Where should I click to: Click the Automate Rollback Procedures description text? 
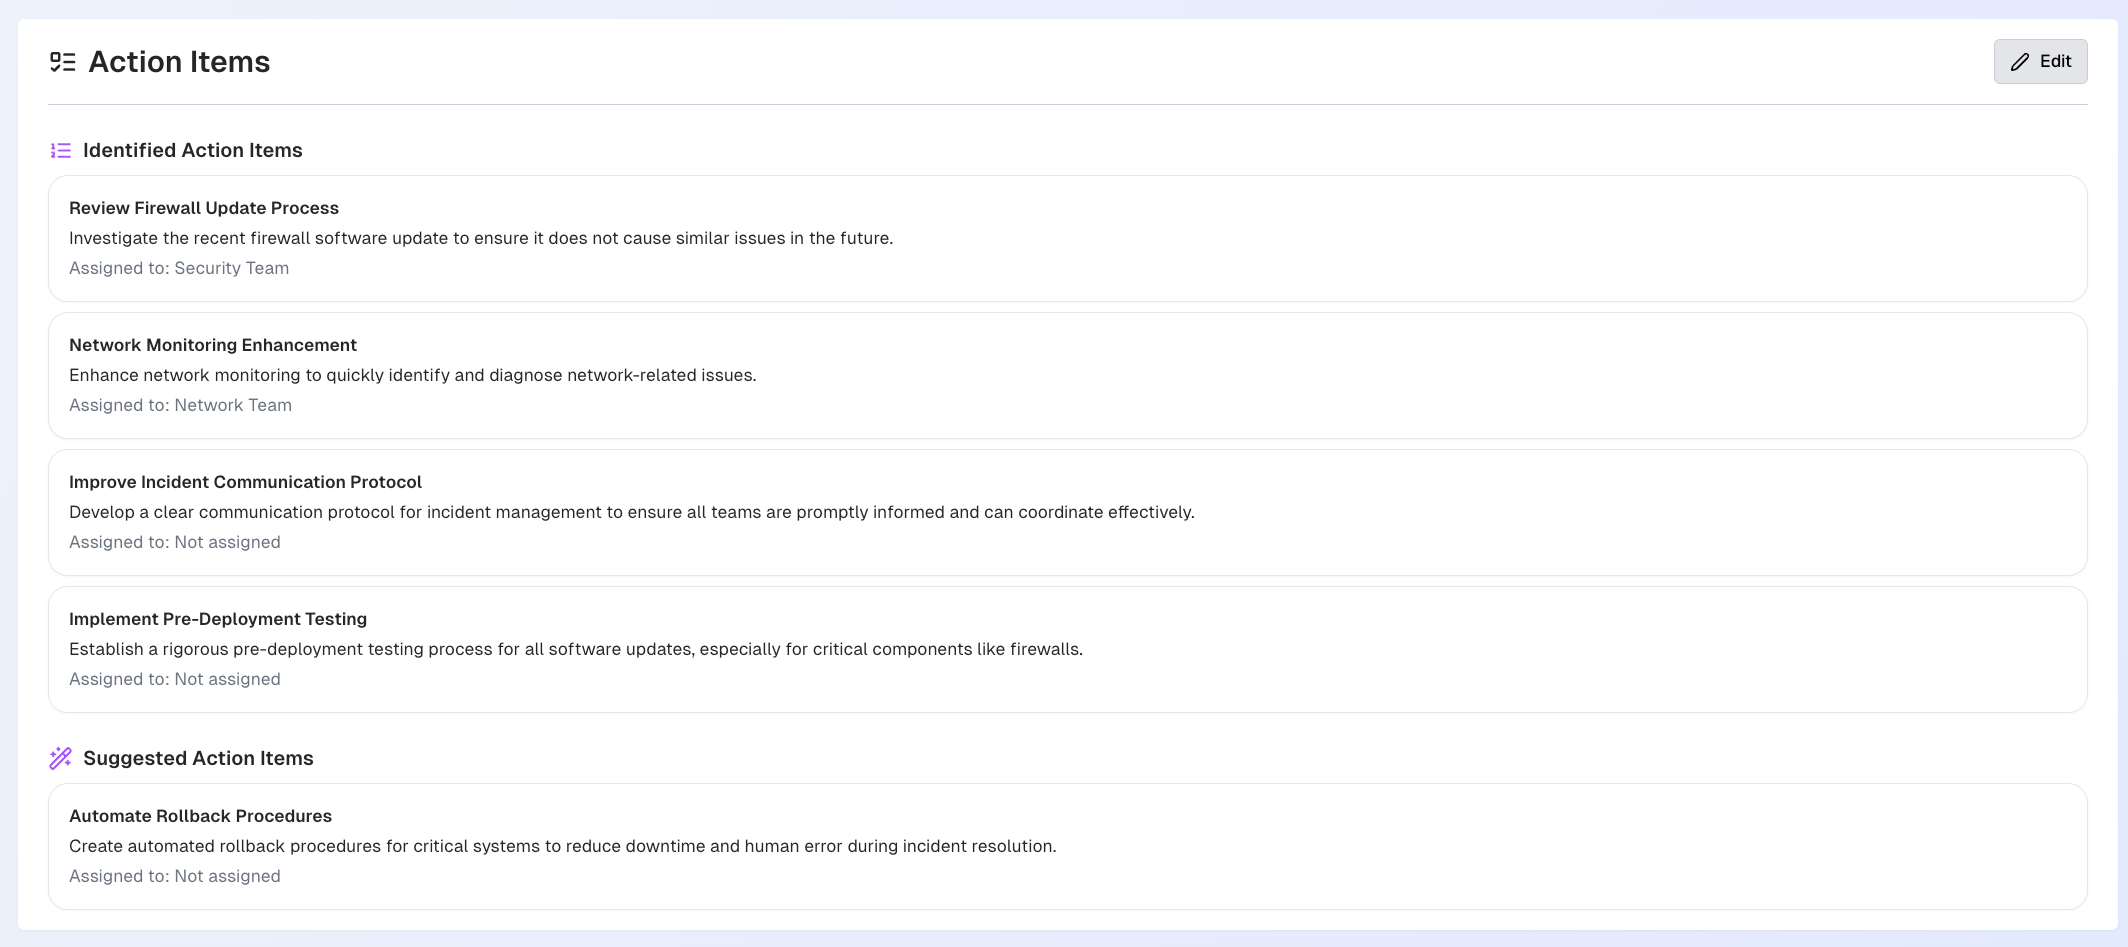coord(562,845)
